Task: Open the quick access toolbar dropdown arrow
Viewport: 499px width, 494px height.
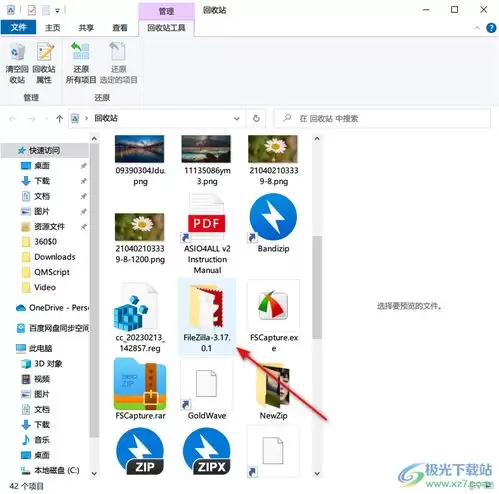Action: (57, 11)
